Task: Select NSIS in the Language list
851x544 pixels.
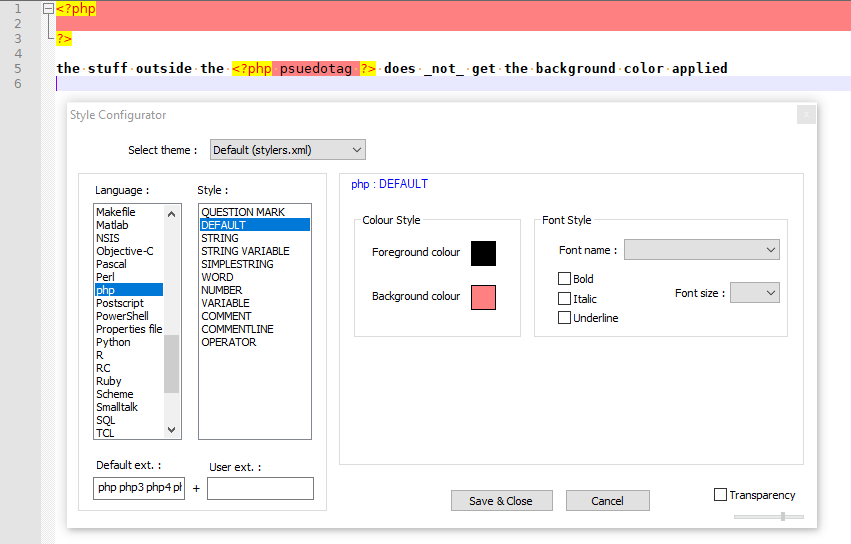Action: (129, 238)
